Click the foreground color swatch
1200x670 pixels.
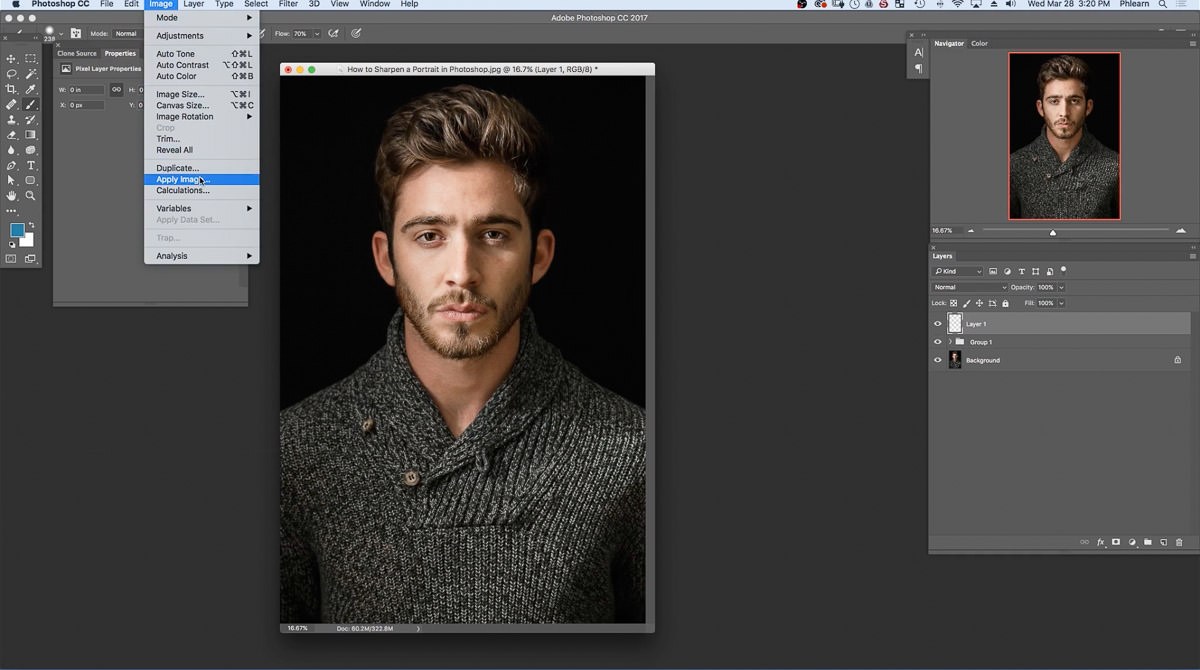click(x=17, y=230)
